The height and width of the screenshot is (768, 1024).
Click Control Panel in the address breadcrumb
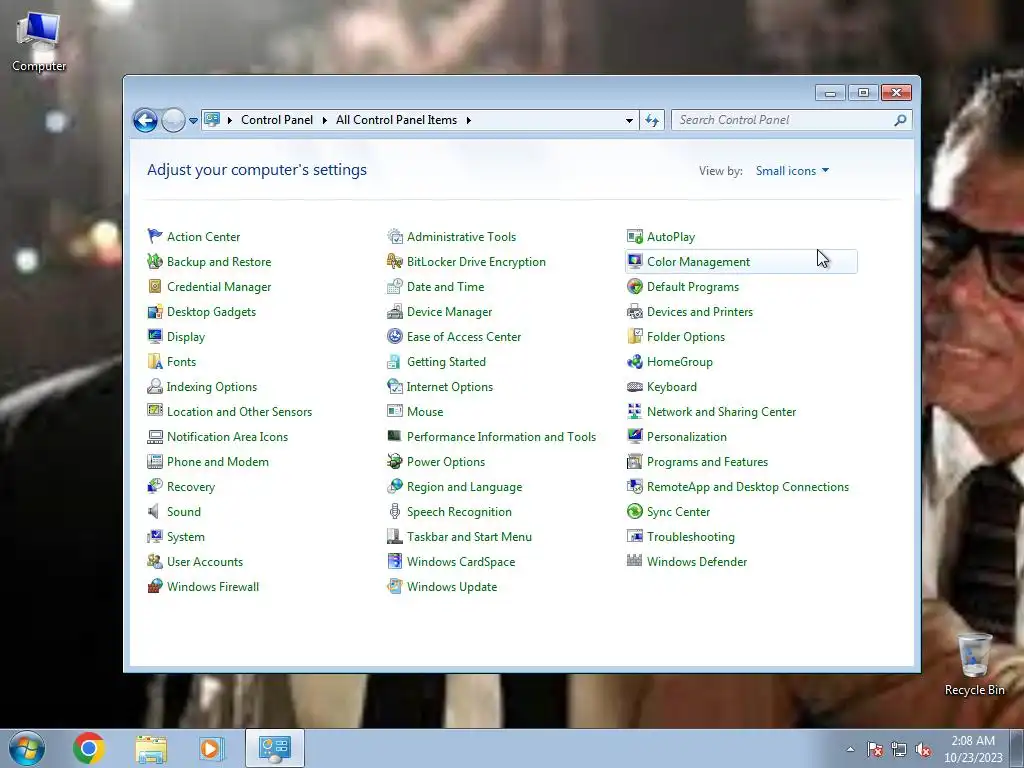tap(277, 120)
